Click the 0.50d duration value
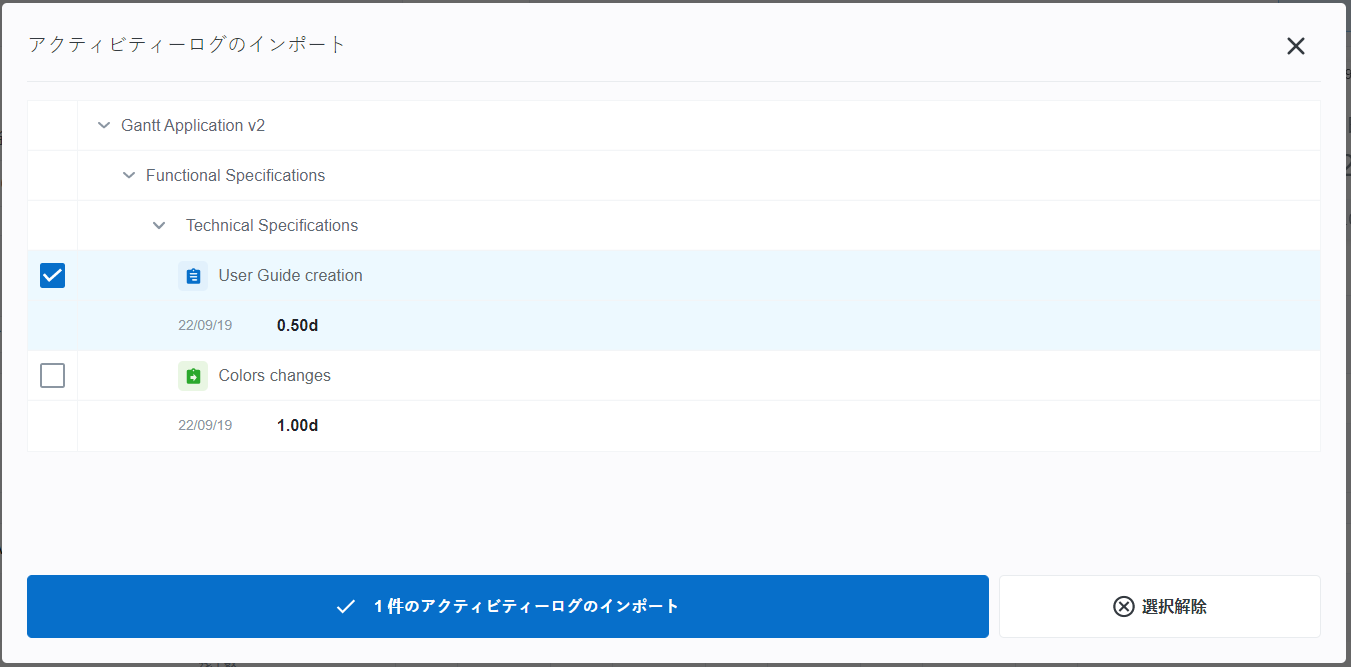1351x667 pixels. [x=297, y=326]
